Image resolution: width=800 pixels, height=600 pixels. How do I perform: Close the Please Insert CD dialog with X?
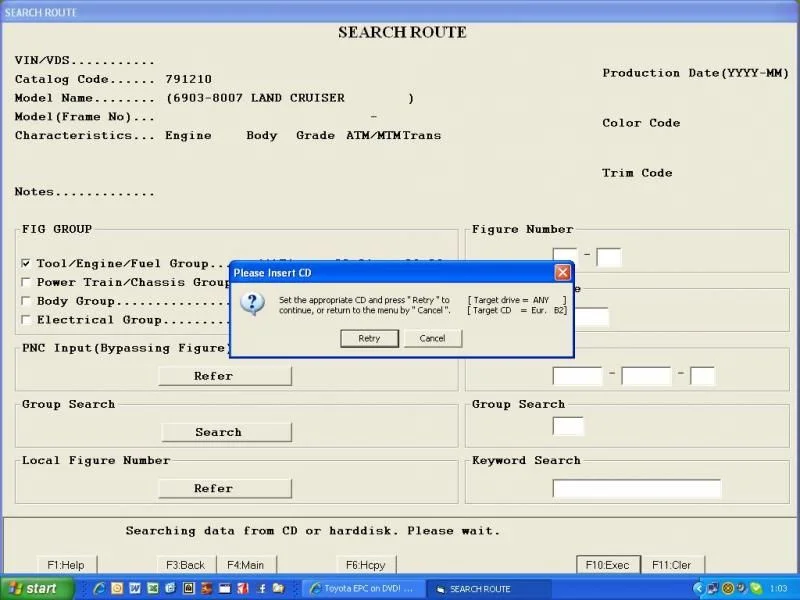(x=562, y=272)
